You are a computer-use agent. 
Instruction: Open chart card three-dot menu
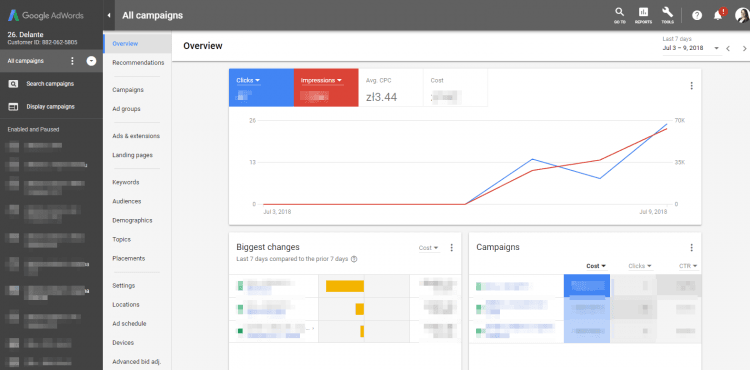point(691,86)
